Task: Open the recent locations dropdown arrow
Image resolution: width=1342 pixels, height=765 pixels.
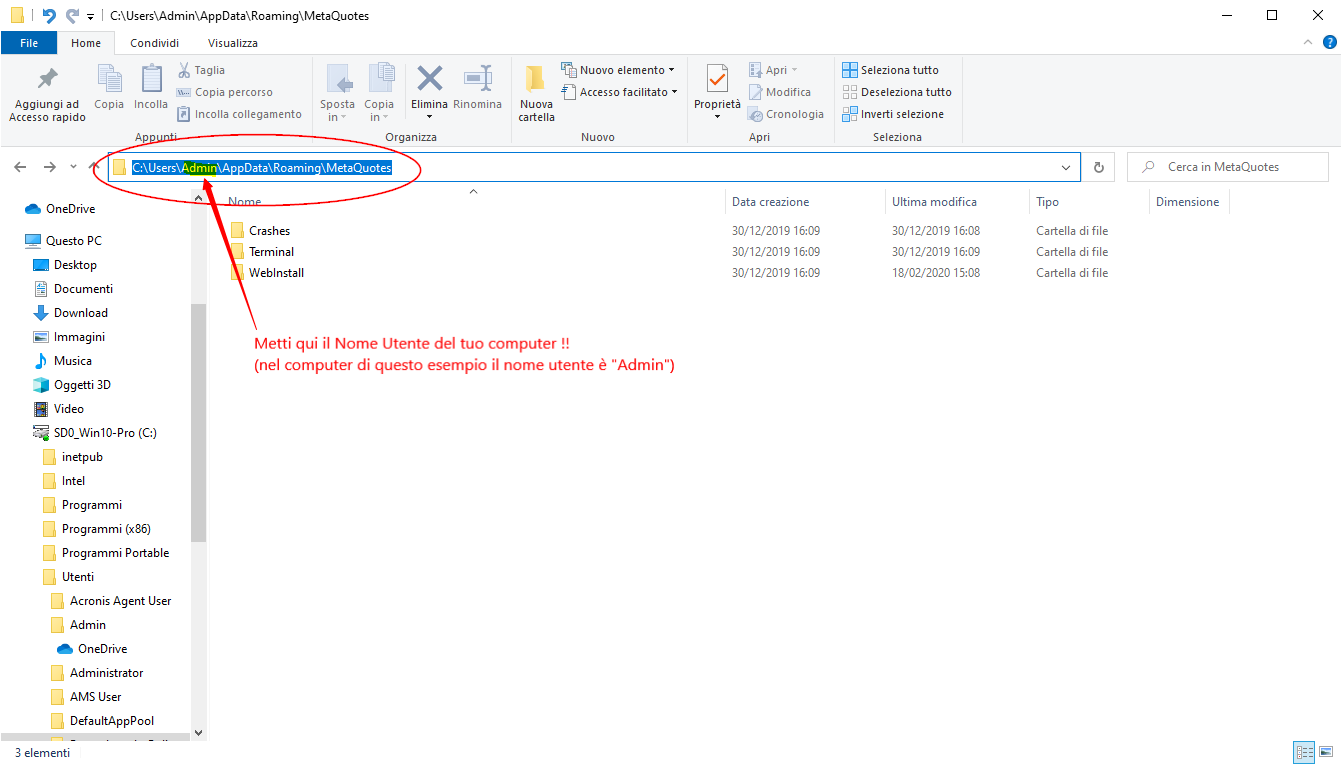Action: (x=74, y=168)
